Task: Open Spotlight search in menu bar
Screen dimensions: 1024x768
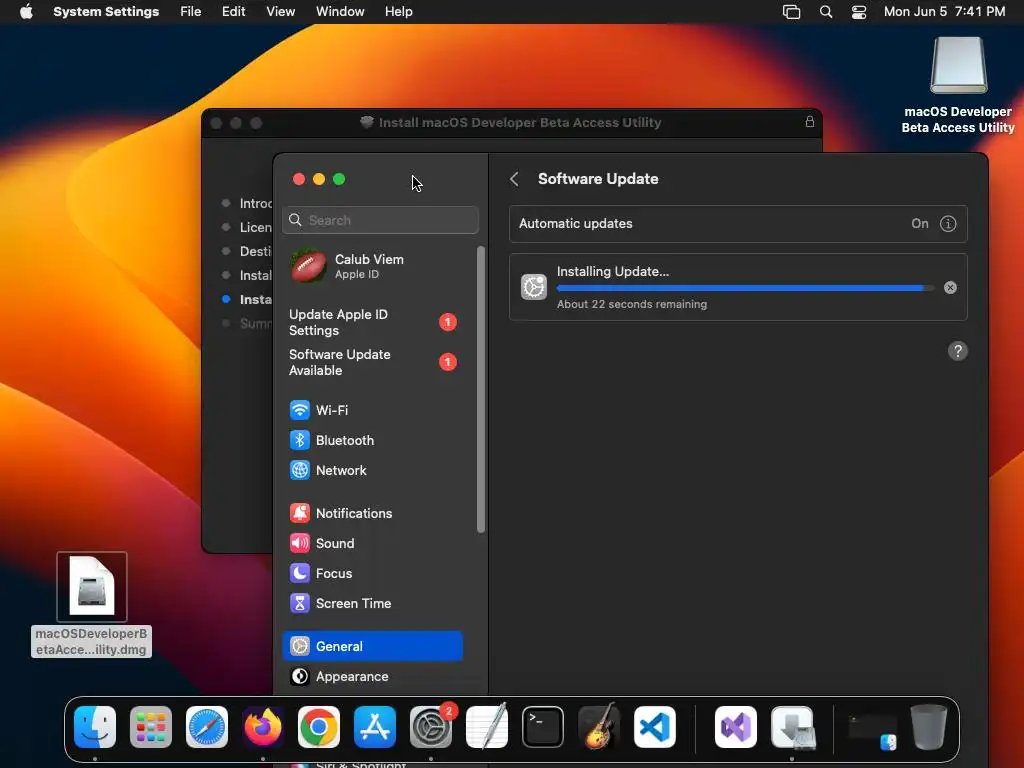Action: pos(826,12)
